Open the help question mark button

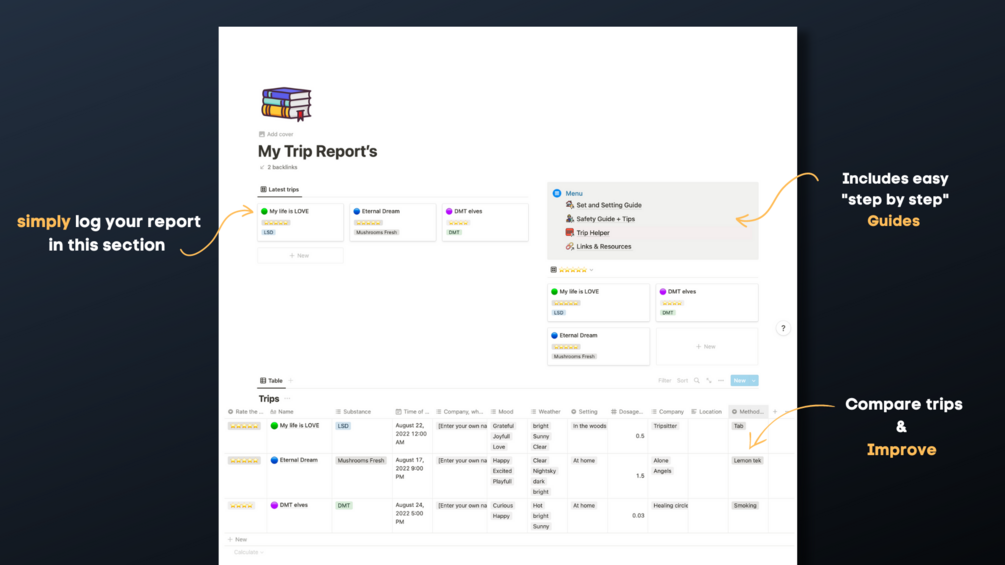point(783,329)
